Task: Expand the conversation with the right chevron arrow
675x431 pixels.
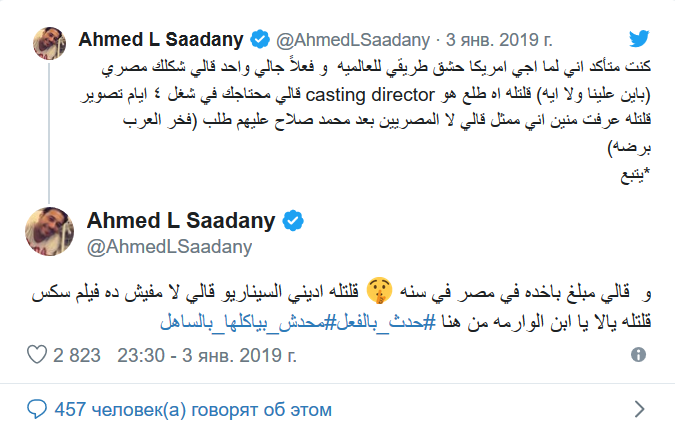Action: (641, 409)
